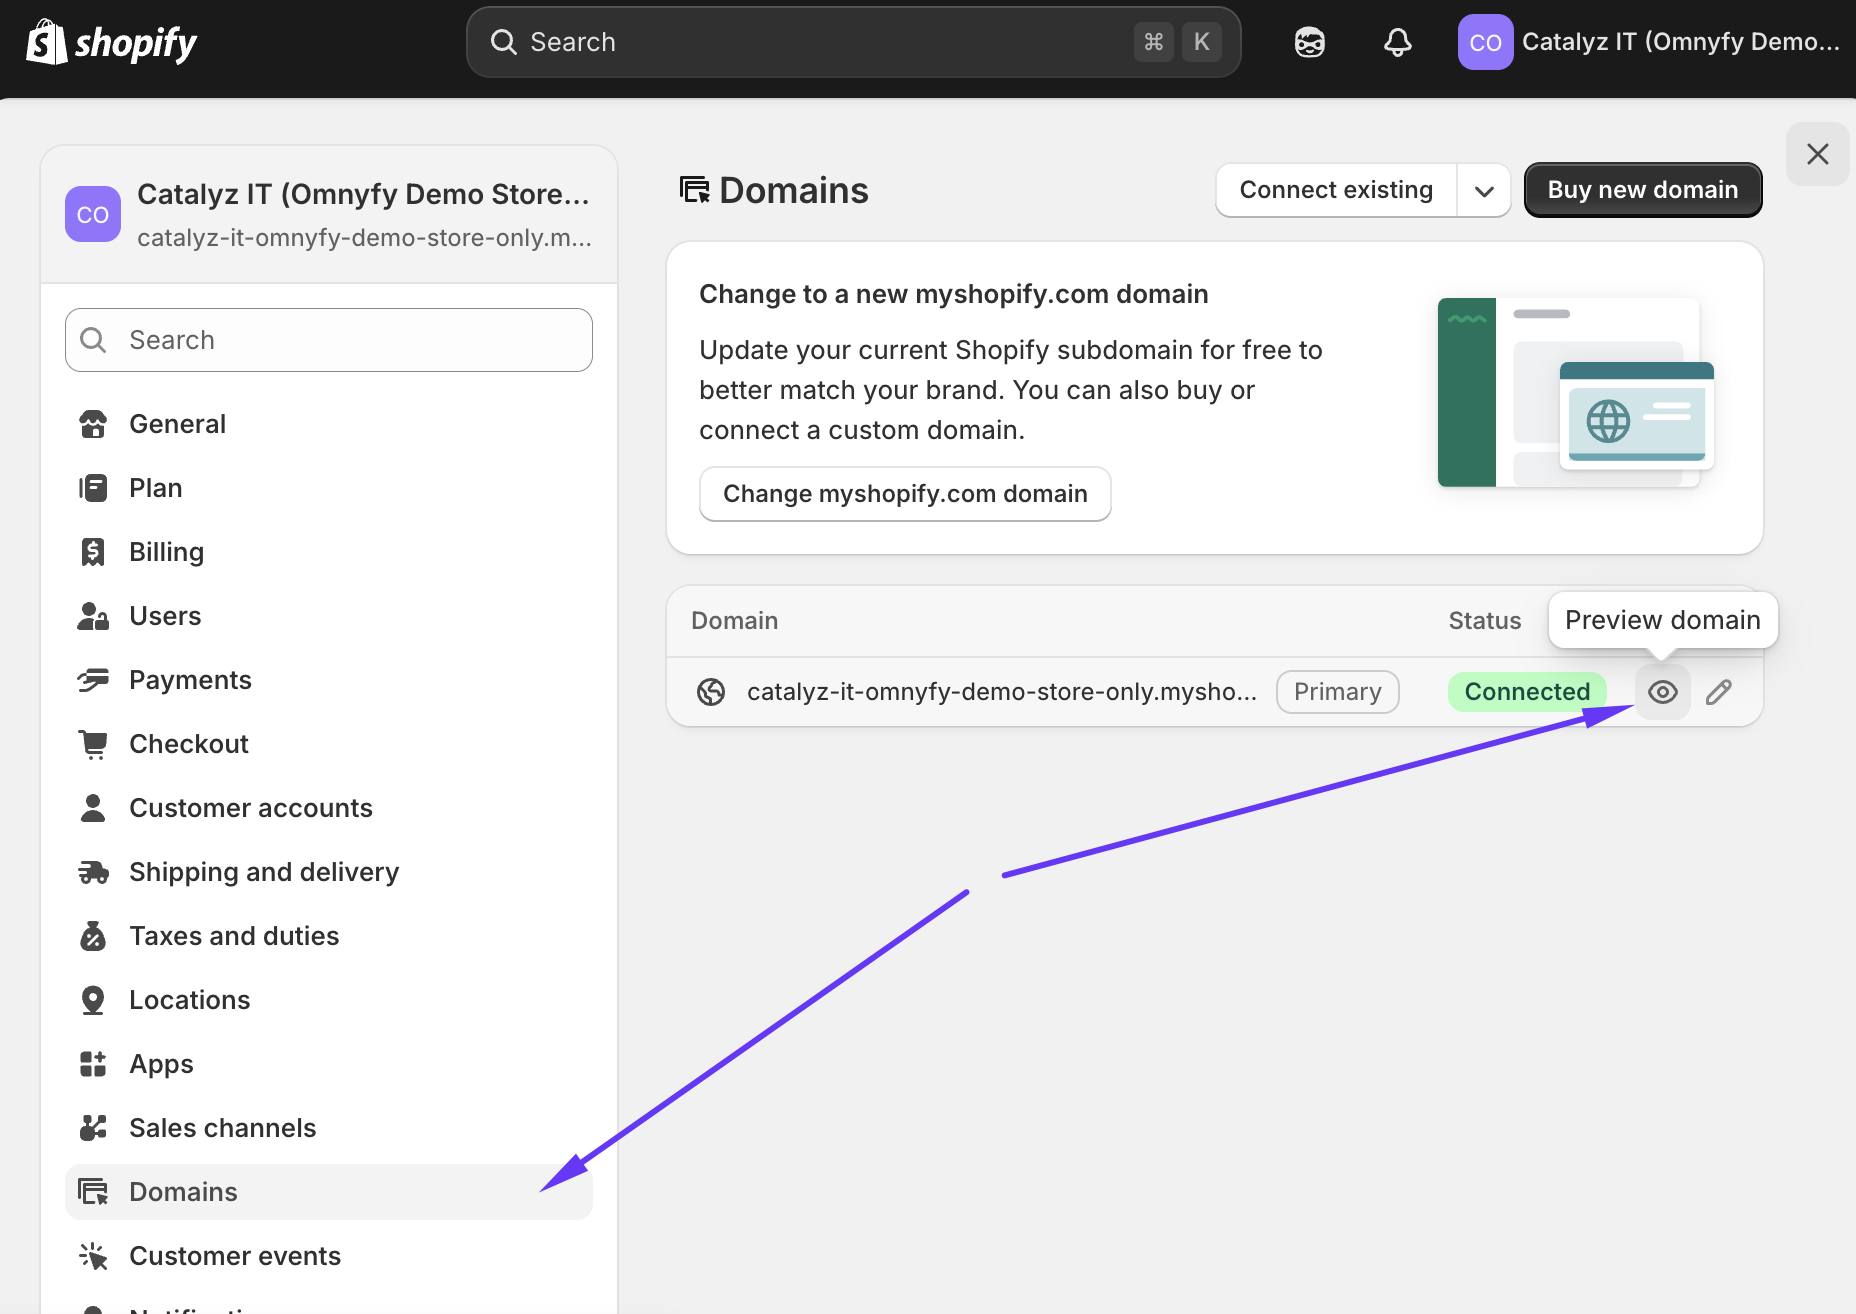Click the Users icon in sidebar
Screen dimensions: 1856x1314
click(93, 616)
